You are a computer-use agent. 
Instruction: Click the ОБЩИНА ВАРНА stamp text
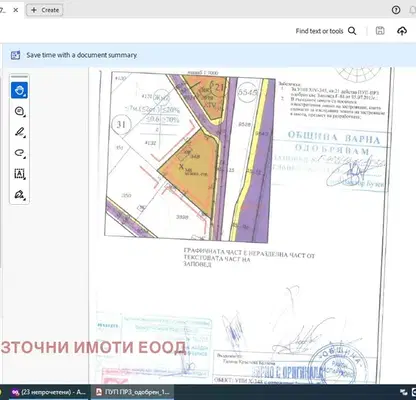tap(334, 137)
